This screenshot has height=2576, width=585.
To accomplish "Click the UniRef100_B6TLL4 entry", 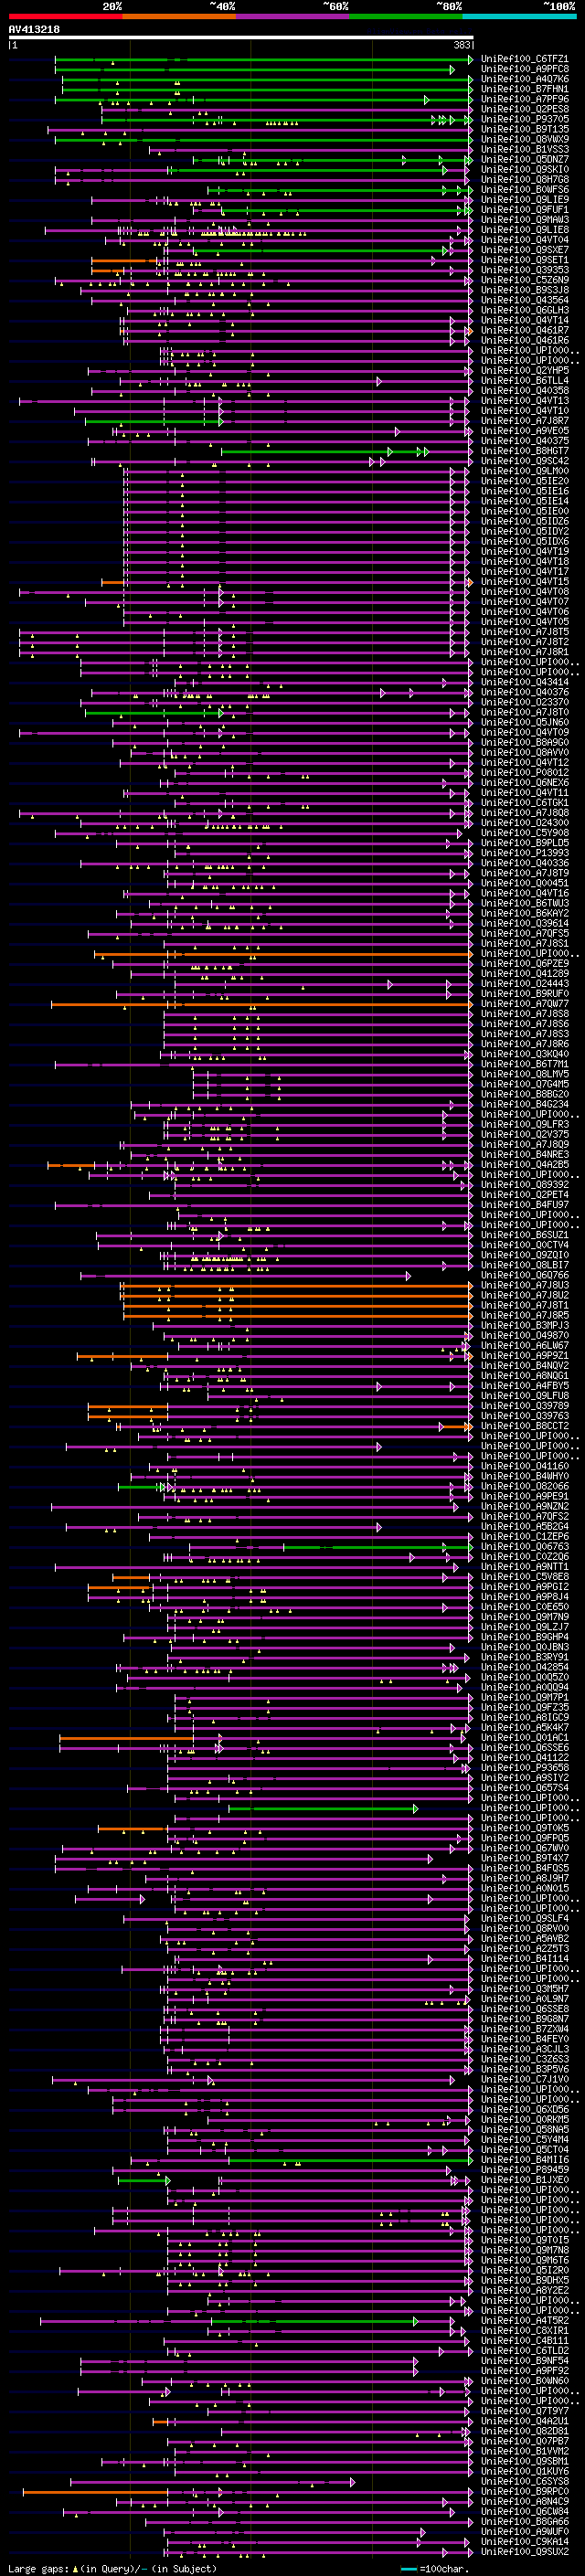I will 525,380.
